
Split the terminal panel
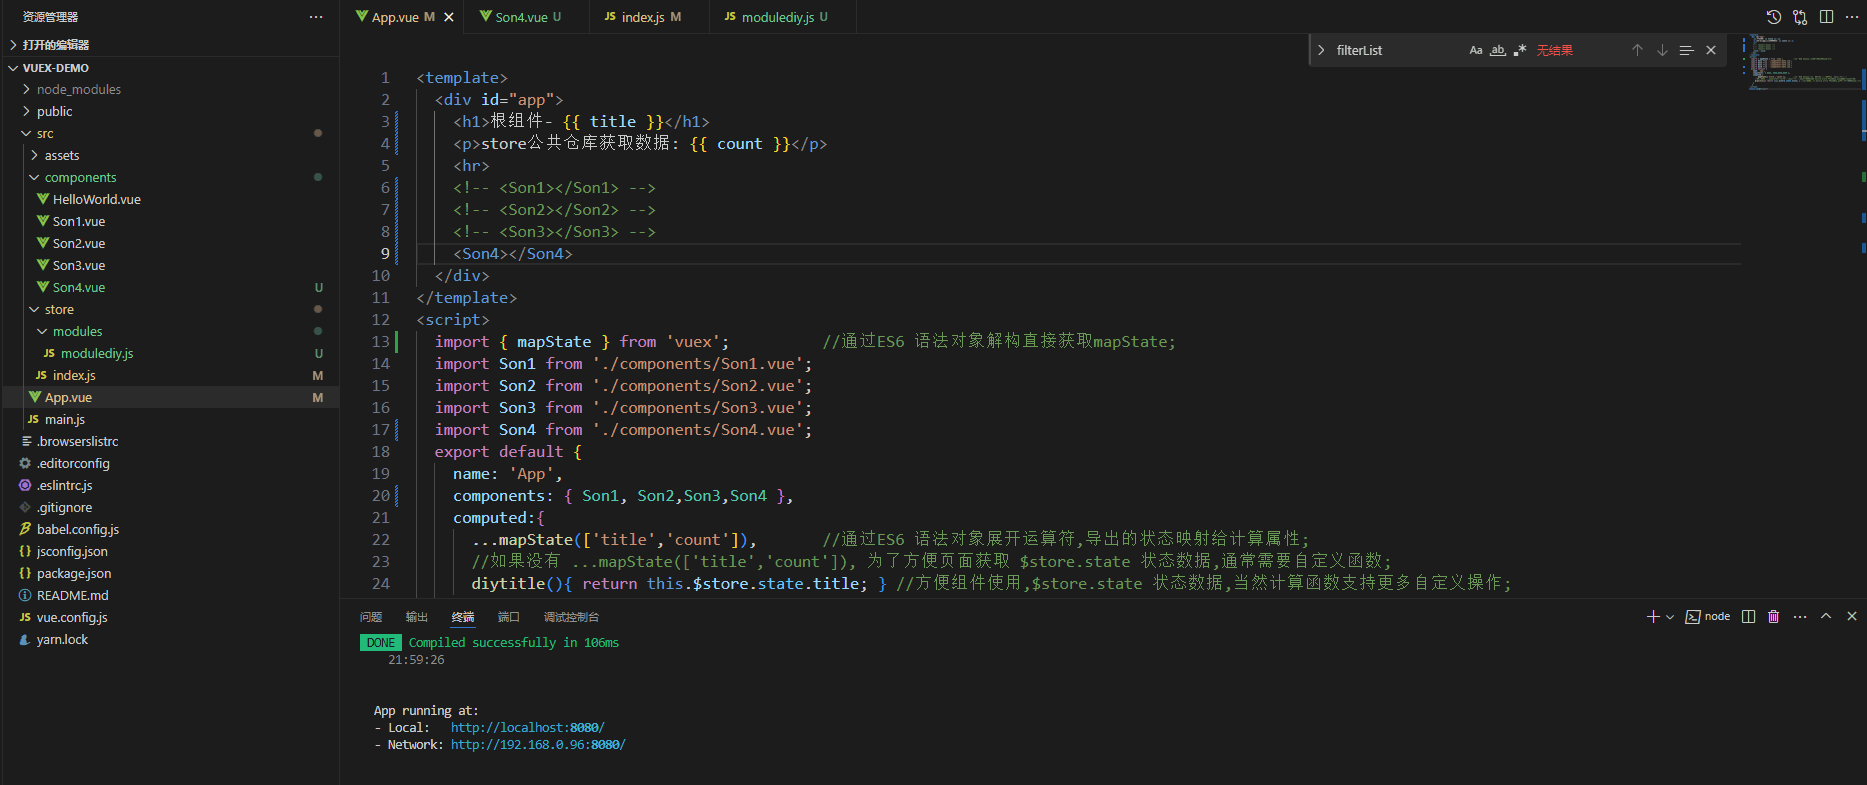click(x=1748, y=617)
